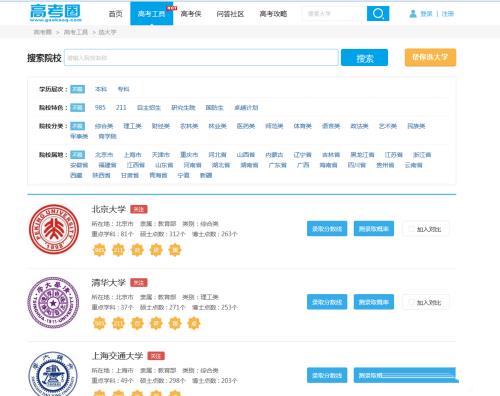Click the 211 badge under 清华大学
500x396 pixels.
pos(118,323)
